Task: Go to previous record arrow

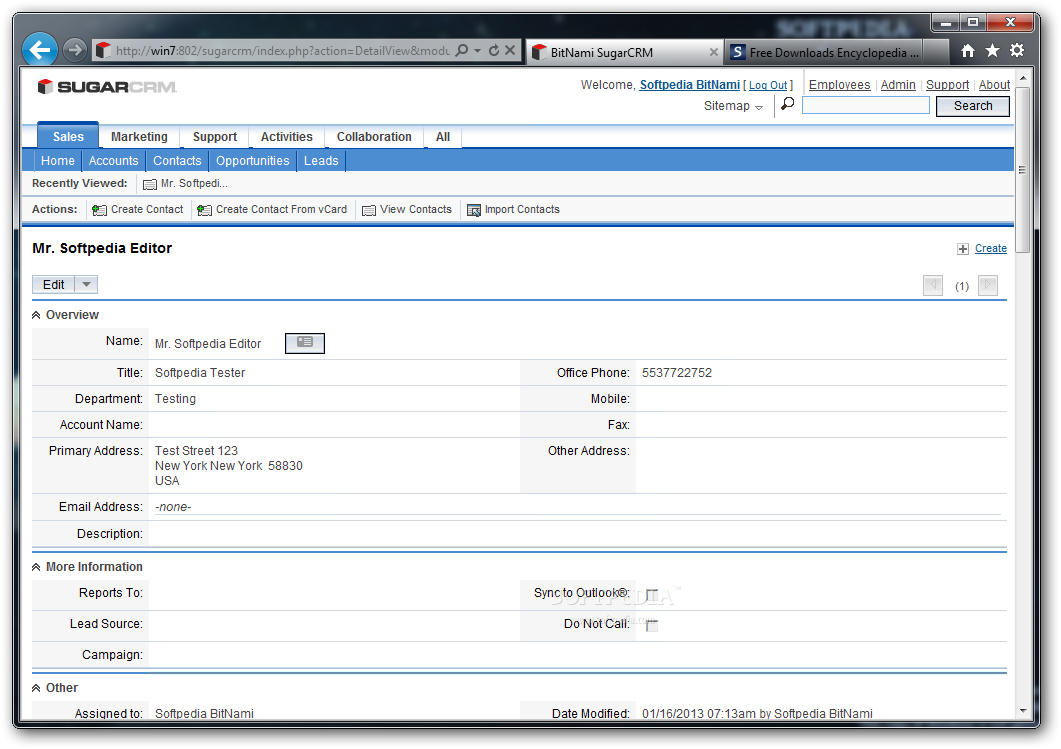Action: [933, 286]
